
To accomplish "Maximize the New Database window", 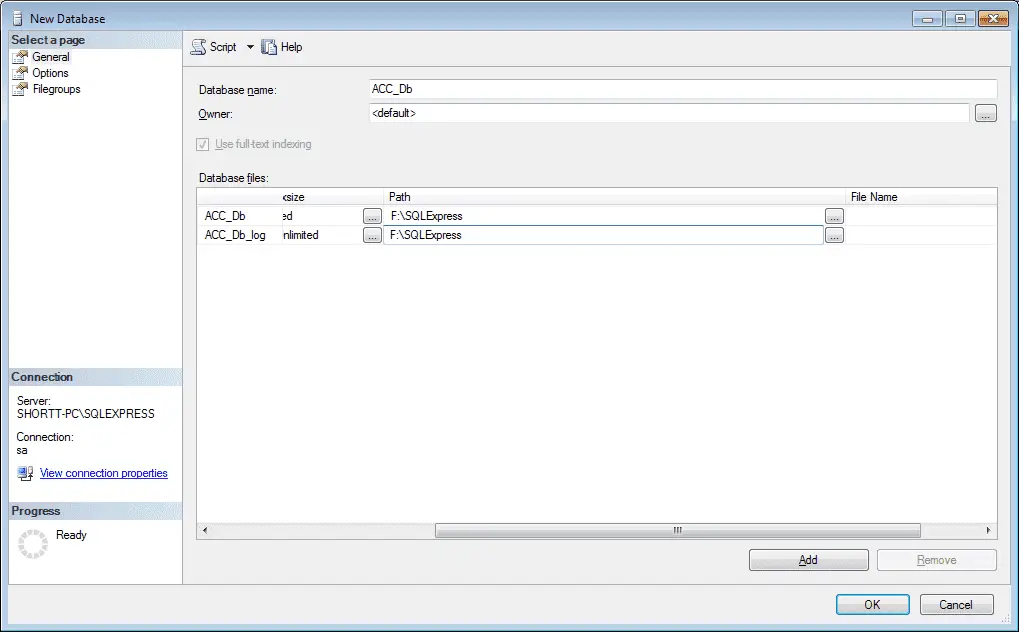I will point(961,19).
